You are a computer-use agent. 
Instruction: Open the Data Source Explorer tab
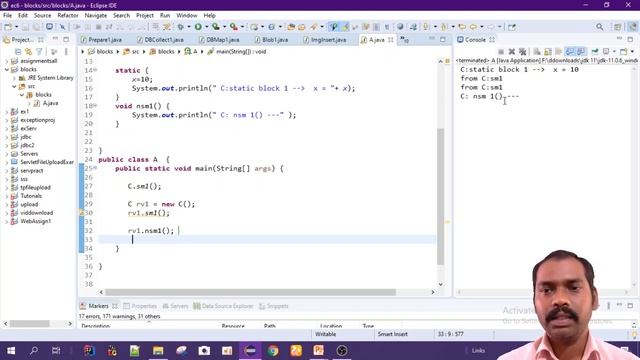click(223, 306)
